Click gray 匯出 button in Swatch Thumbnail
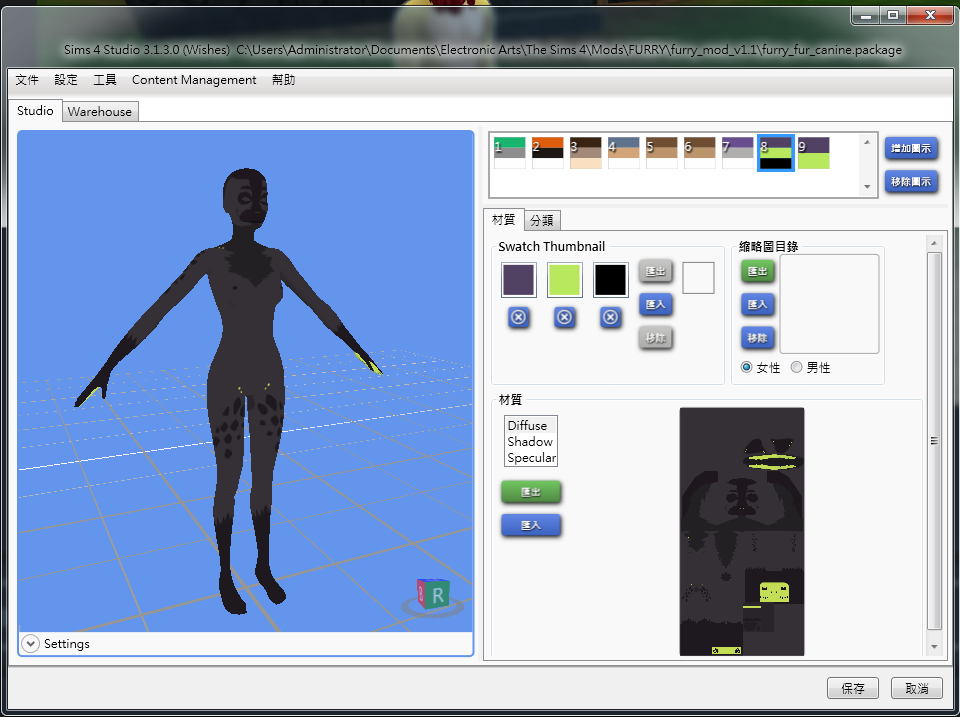Viewport: 960px width, 717px height. tap(655, 271)
